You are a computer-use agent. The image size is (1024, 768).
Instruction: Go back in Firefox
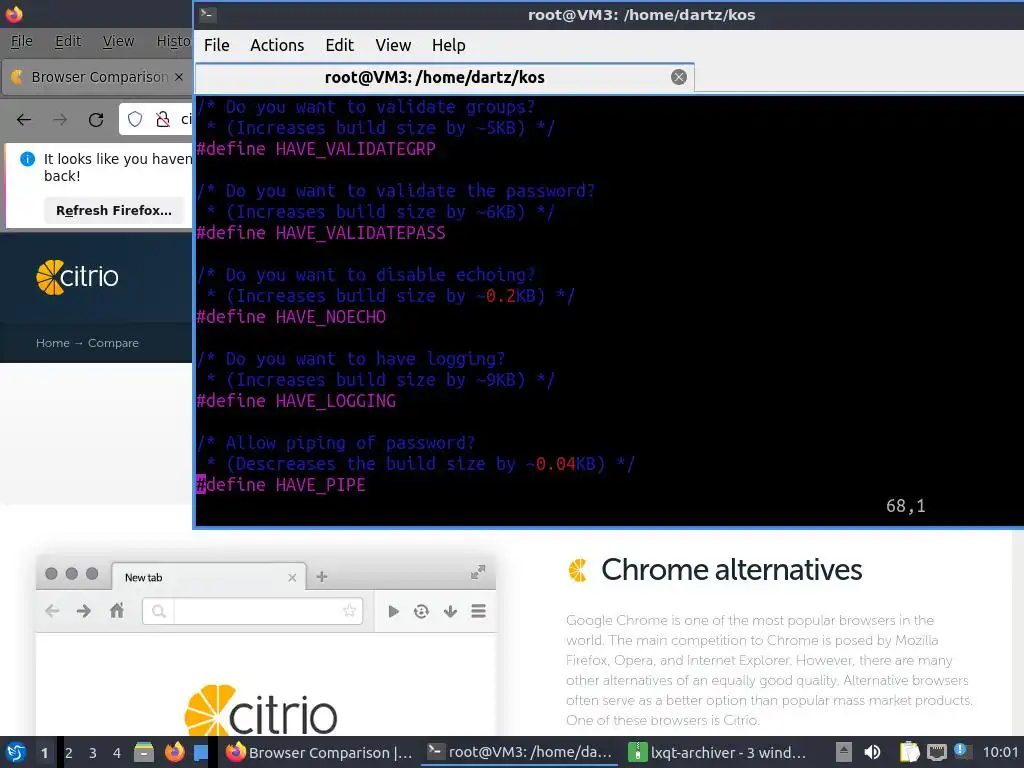[24, 120]
